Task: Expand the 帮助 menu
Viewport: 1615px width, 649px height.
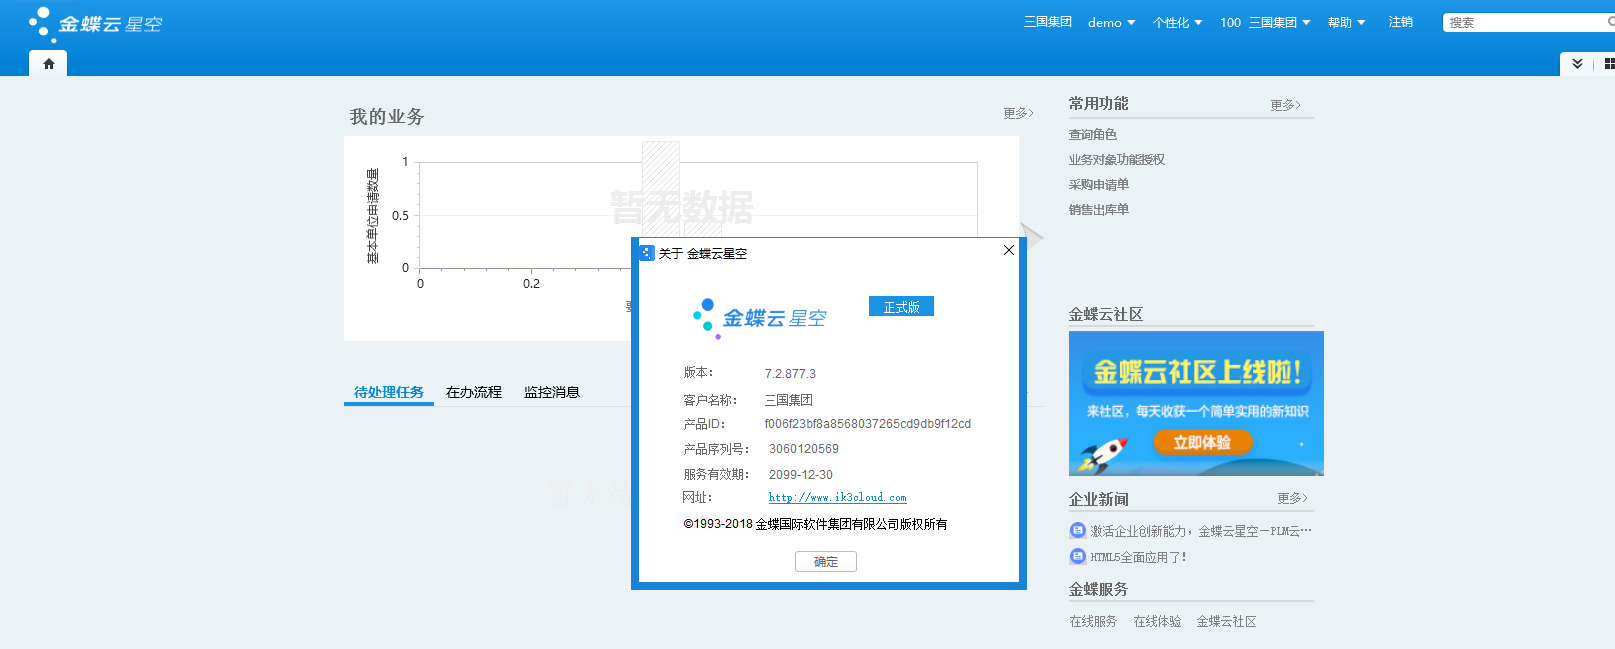Action: (1346, 23)
